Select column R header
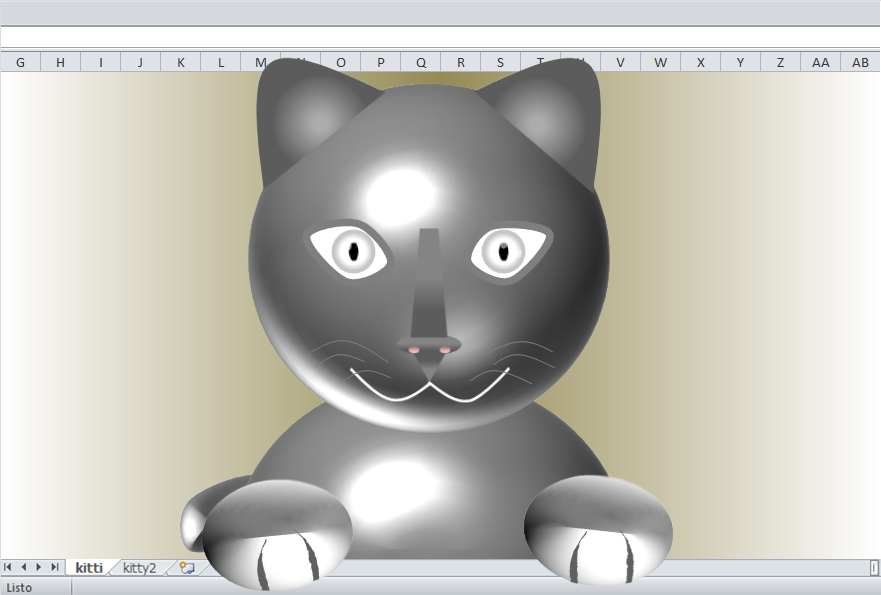 tap(461, 62)
